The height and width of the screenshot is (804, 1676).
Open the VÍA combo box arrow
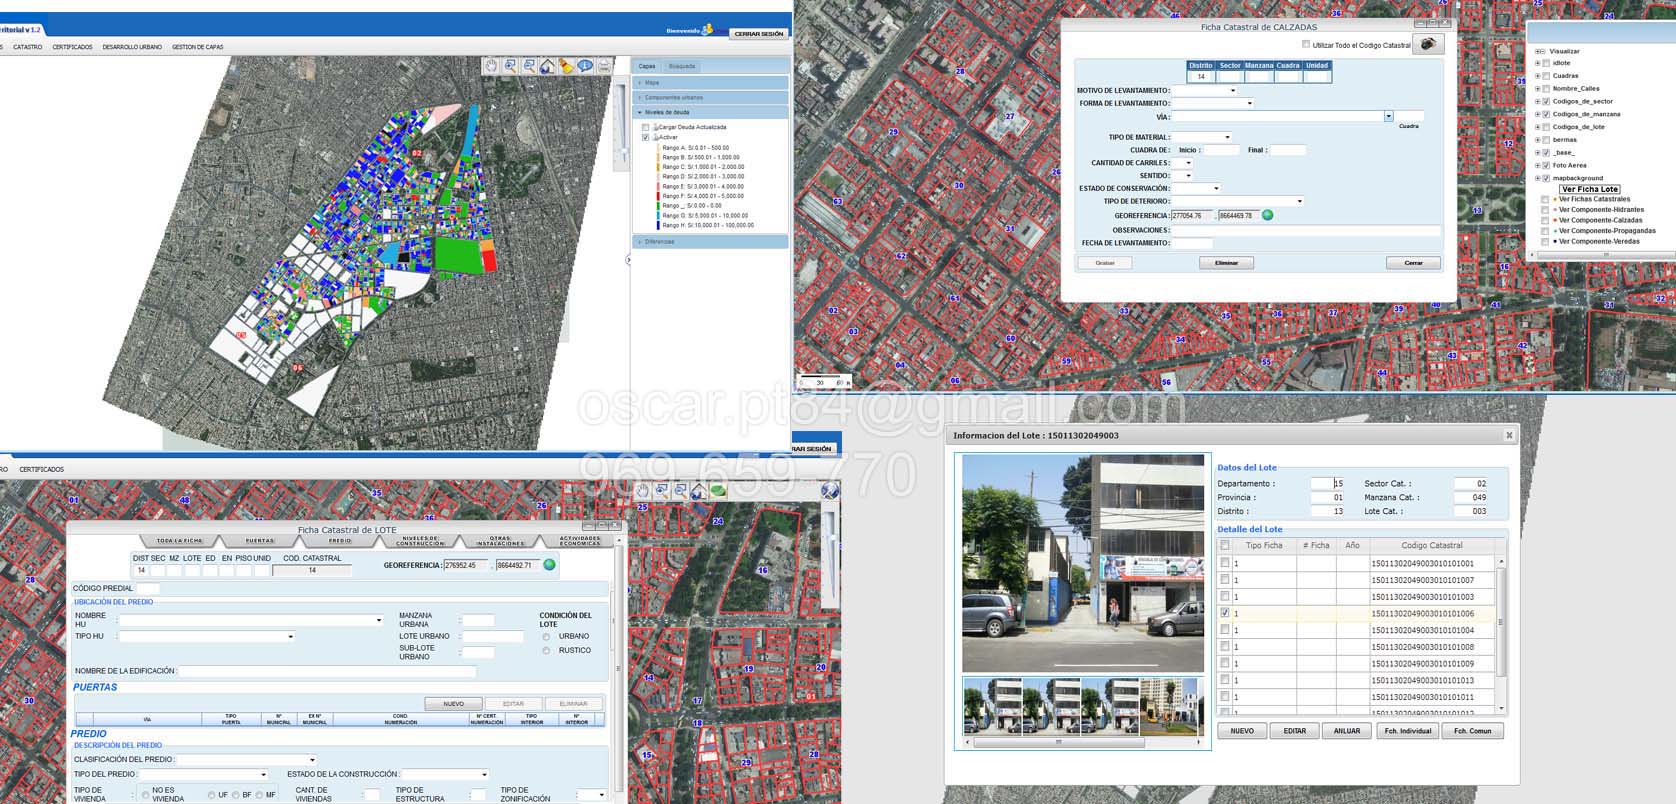(x=1389, y=116)
